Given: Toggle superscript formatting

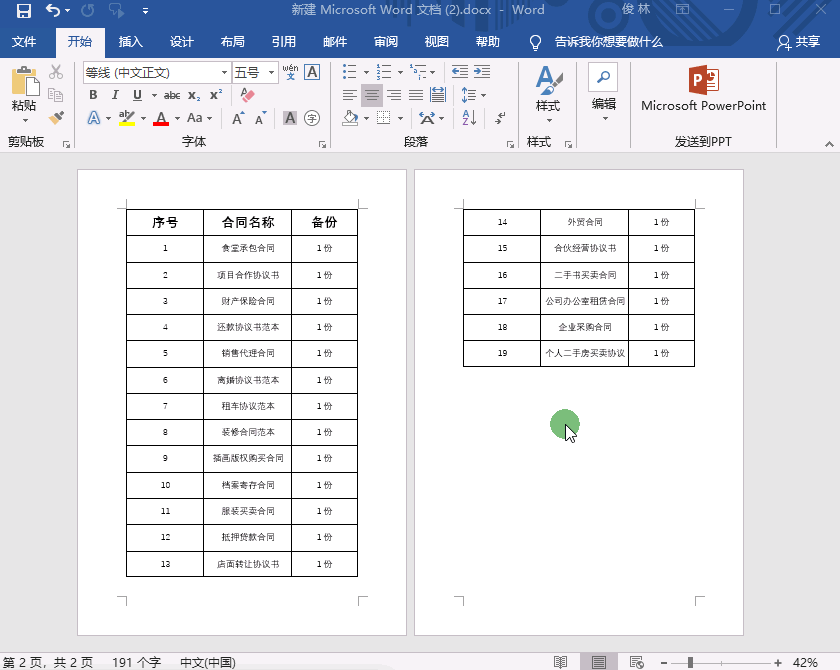Looking at the screenshot, I should pos(215,95).
